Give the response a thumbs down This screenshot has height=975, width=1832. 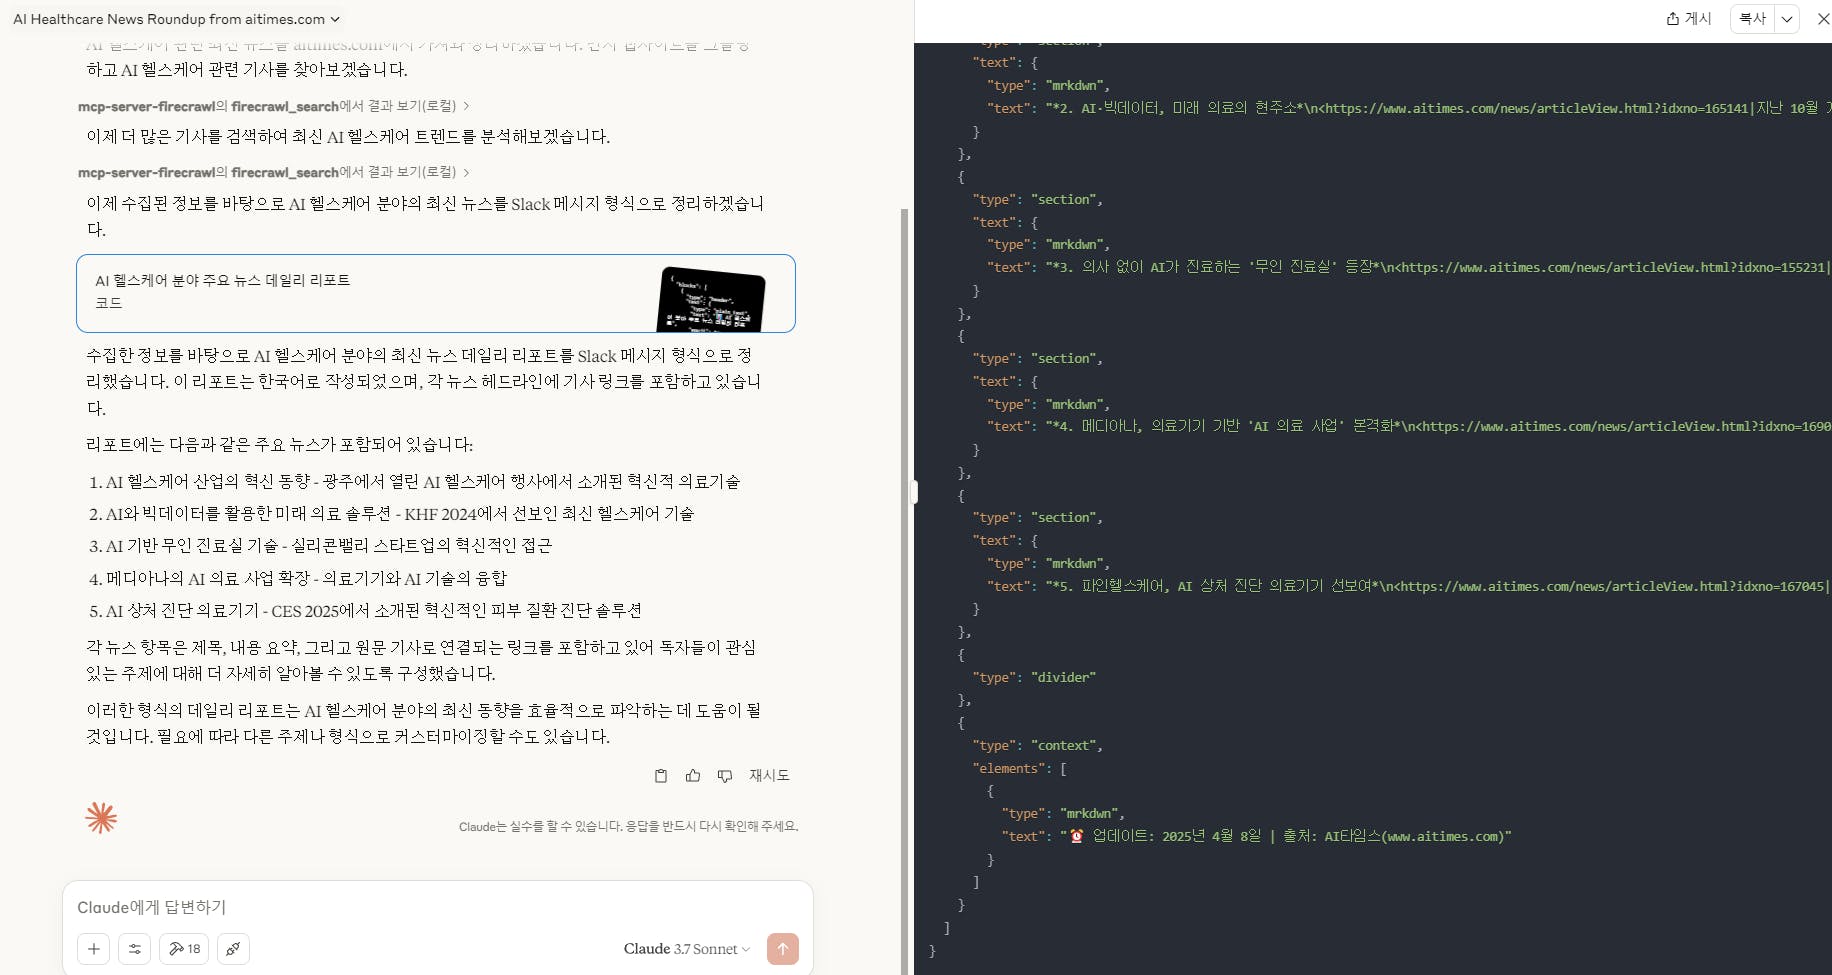[x=725, y=776]
